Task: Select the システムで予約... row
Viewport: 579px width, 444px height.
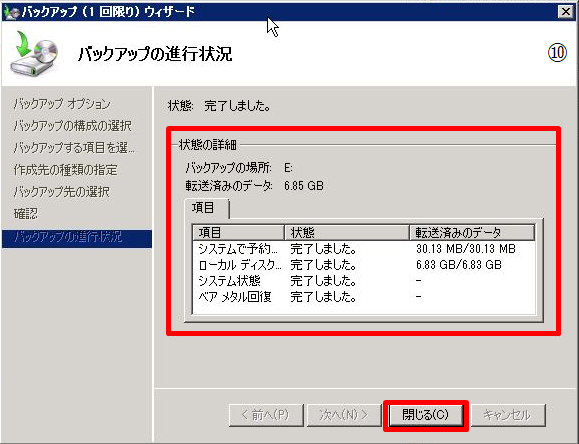Action: click(364, 249)
